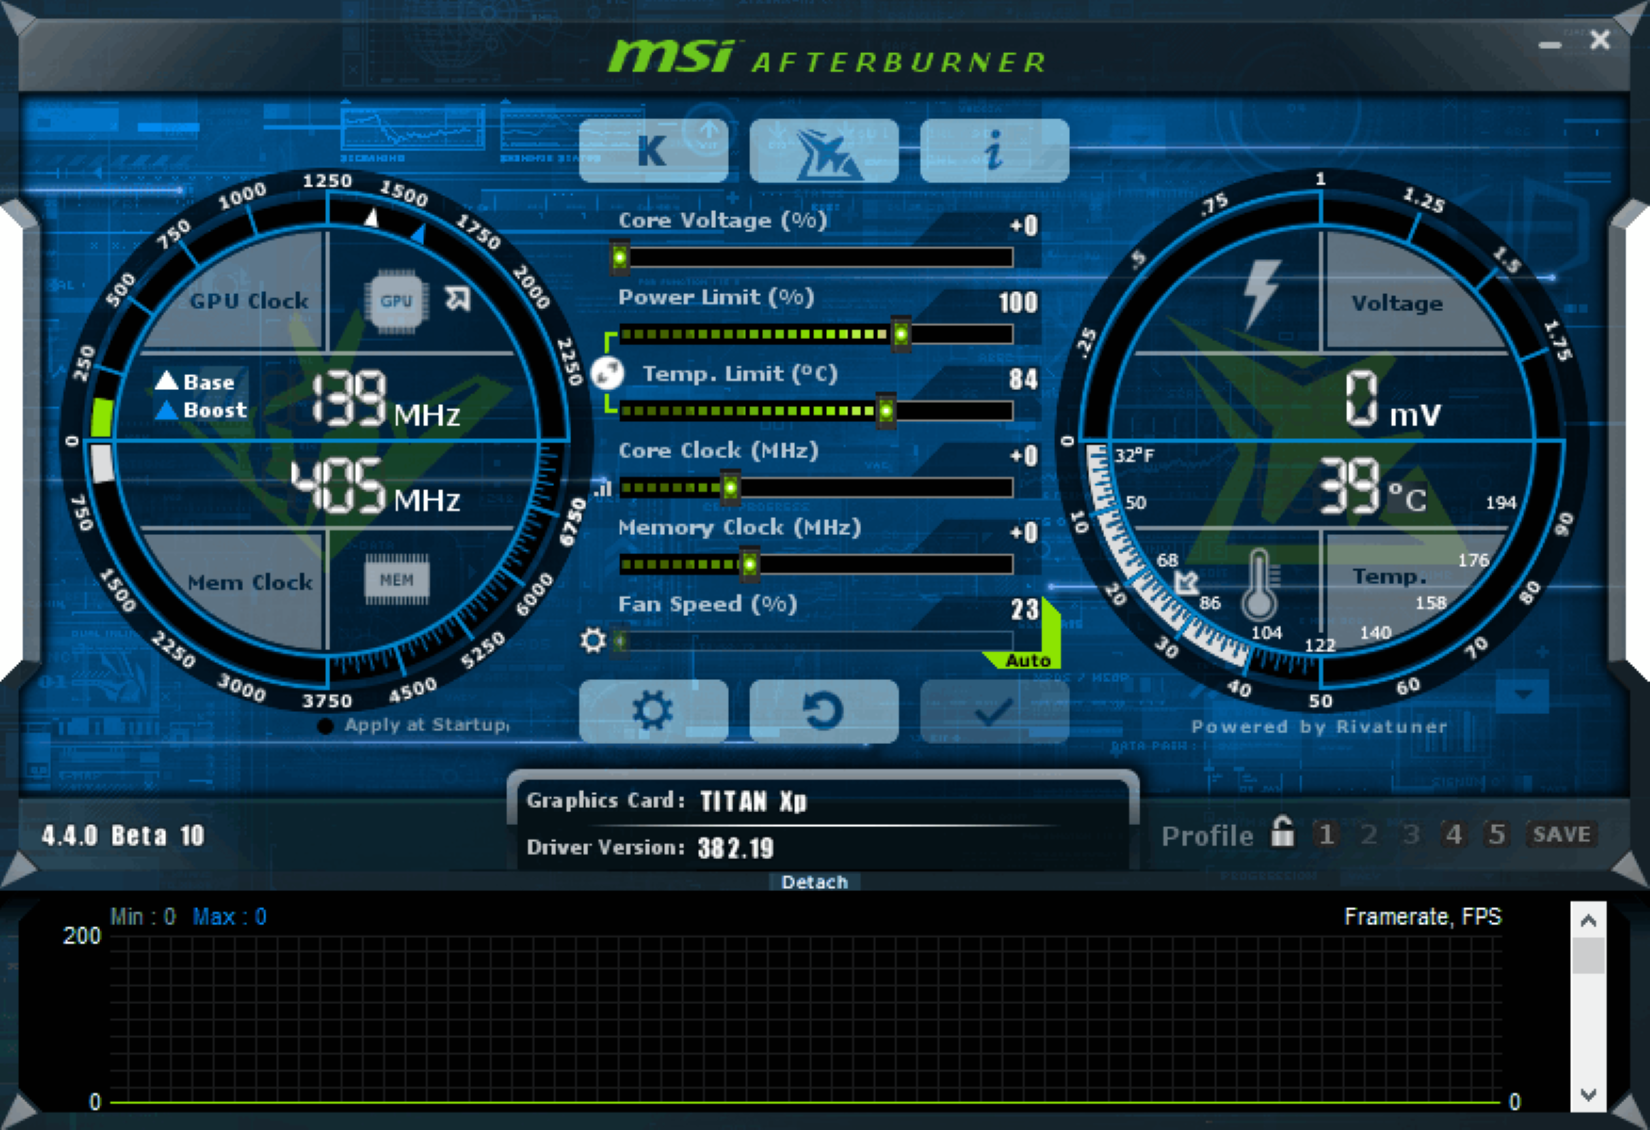The image size is (1650, 1130).
Task: Open voltage-frequency curve icon by Core Clock
Action: [603, 488]
